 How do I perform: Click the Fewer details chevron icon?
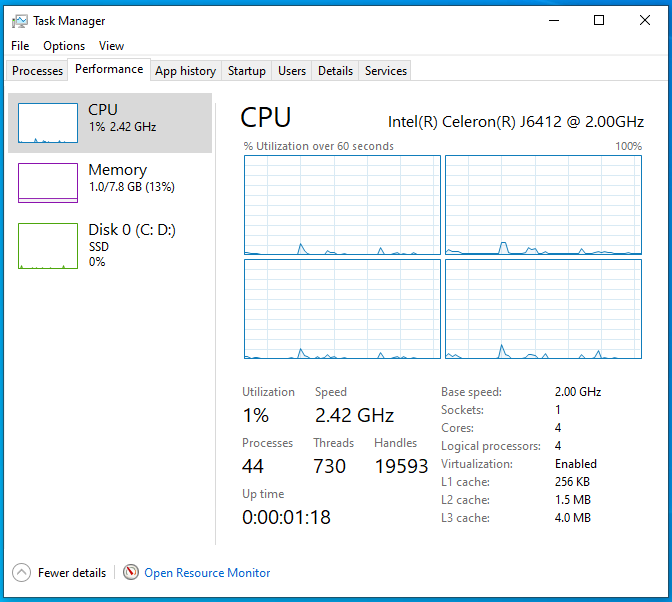click(21, 572)
